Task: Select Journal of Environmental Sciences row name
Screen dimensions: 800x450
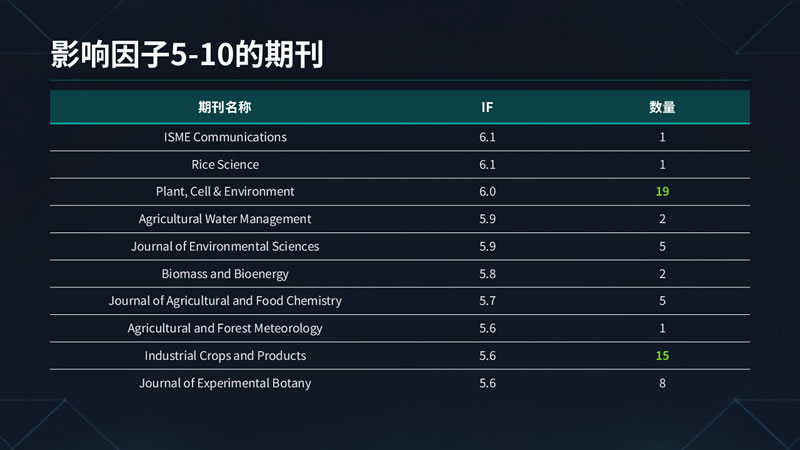Action: [x=225, y=246]
